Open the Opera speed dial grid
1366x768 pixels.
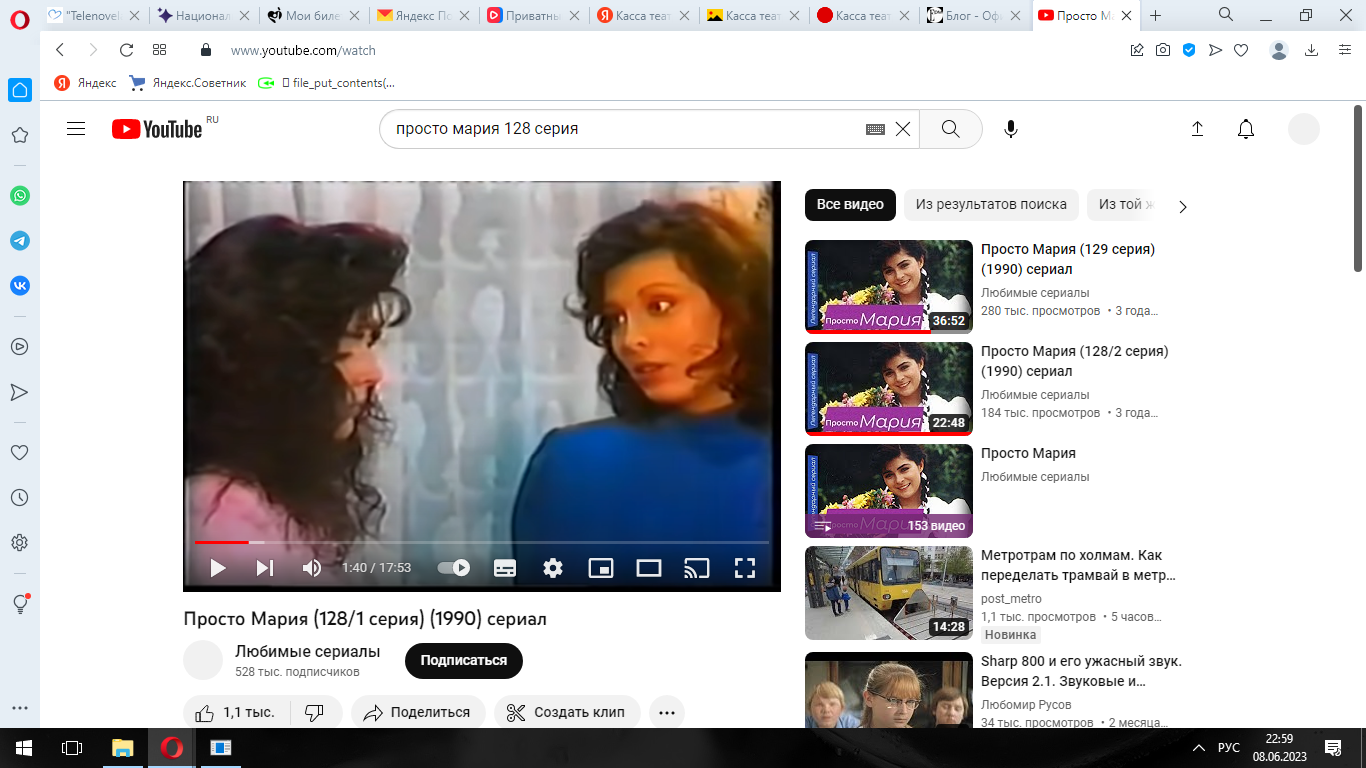pyautogui.click(x=159, y=50)
